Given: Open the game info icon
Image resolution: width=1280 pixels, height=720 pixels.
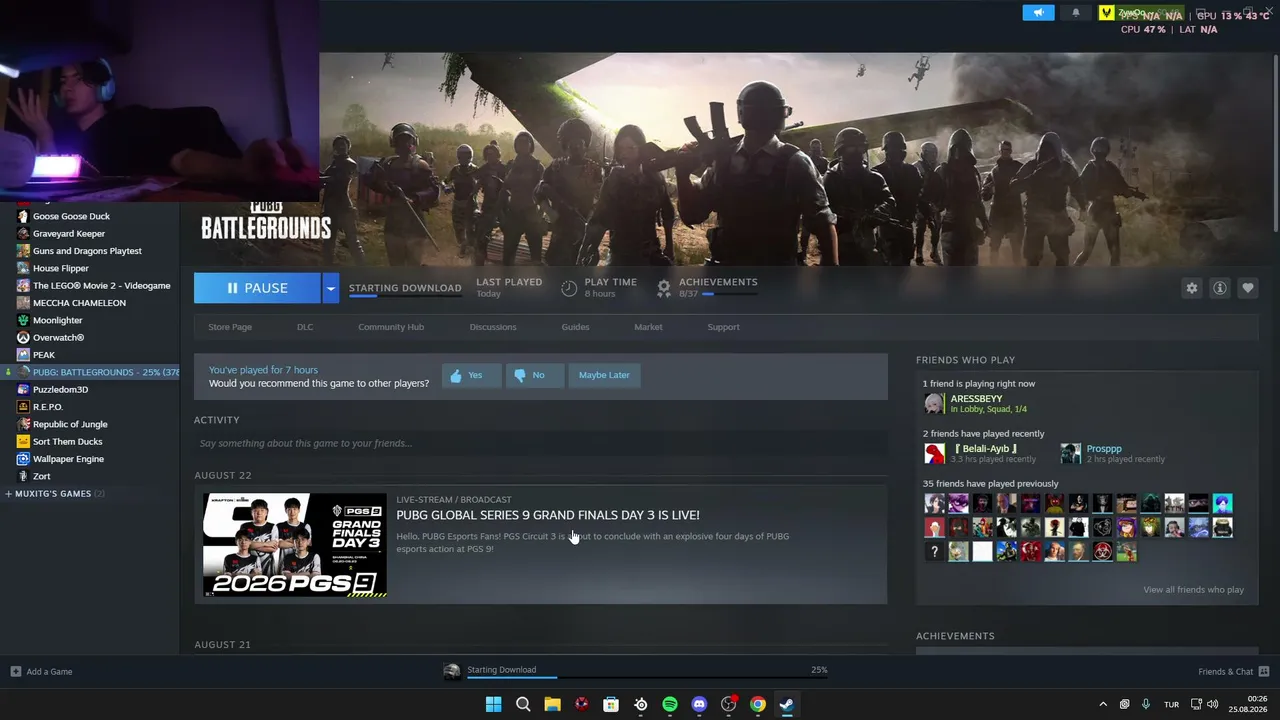Looking at the screenshot, I should tap(1219, 288).
